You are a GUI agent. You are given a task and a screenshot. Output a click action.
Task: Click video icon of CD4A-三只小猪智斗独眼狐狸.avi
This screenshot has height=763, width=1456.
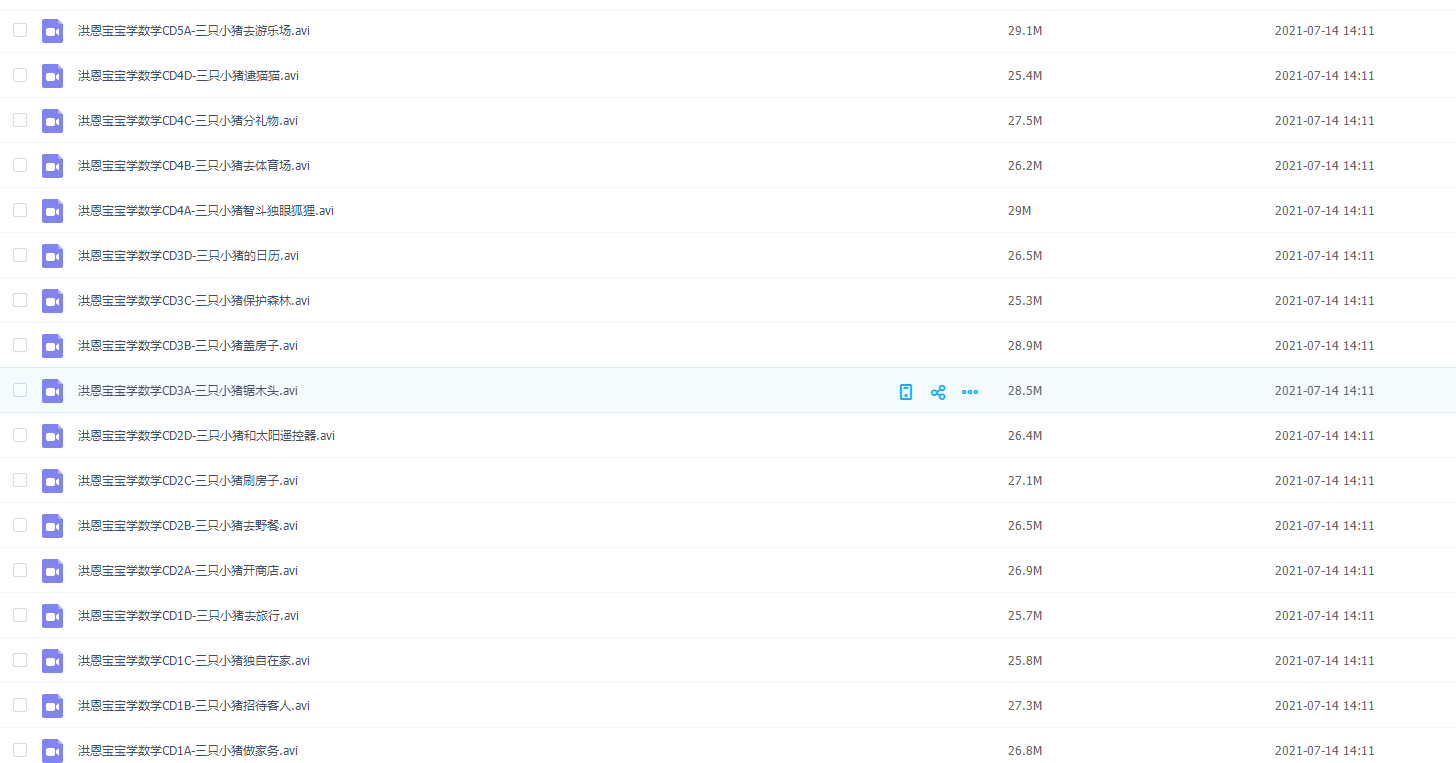(x=53, y=211)
